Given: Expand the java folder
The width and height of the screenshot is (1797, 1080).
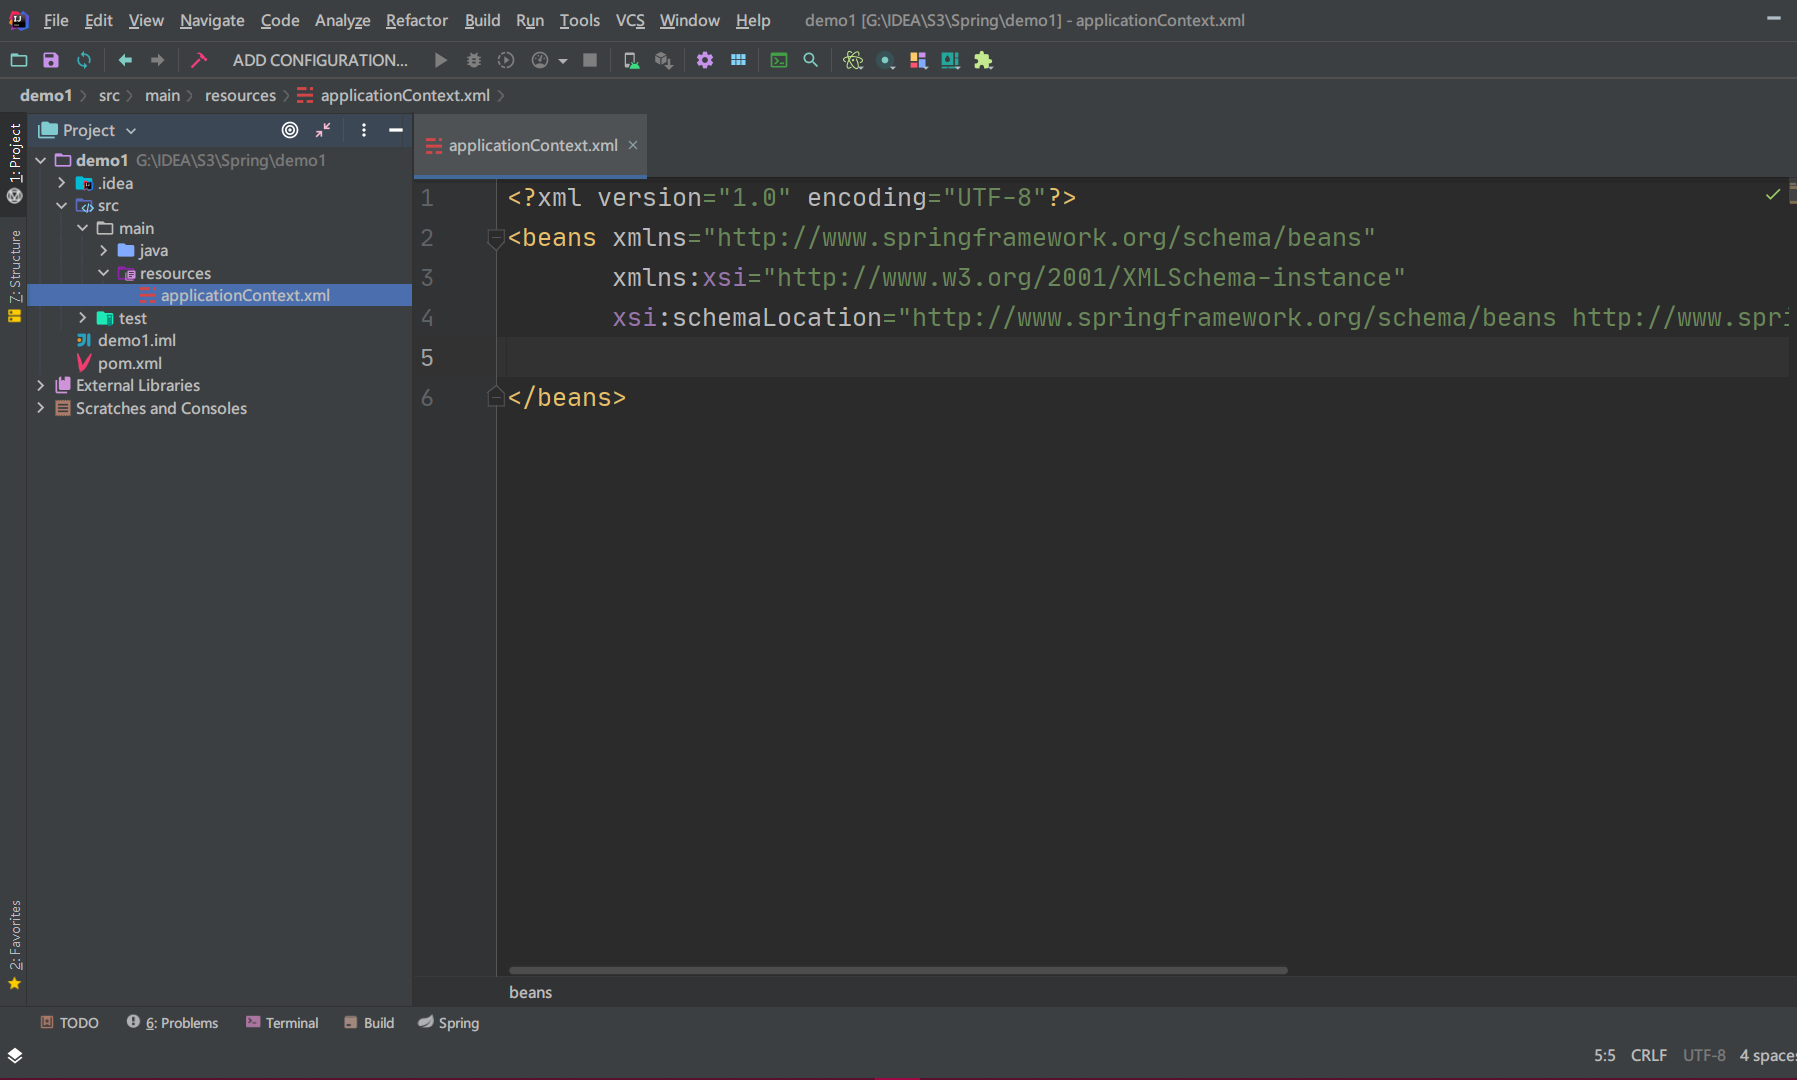Looking at the screenshot, I should click(x=104, y=250).
